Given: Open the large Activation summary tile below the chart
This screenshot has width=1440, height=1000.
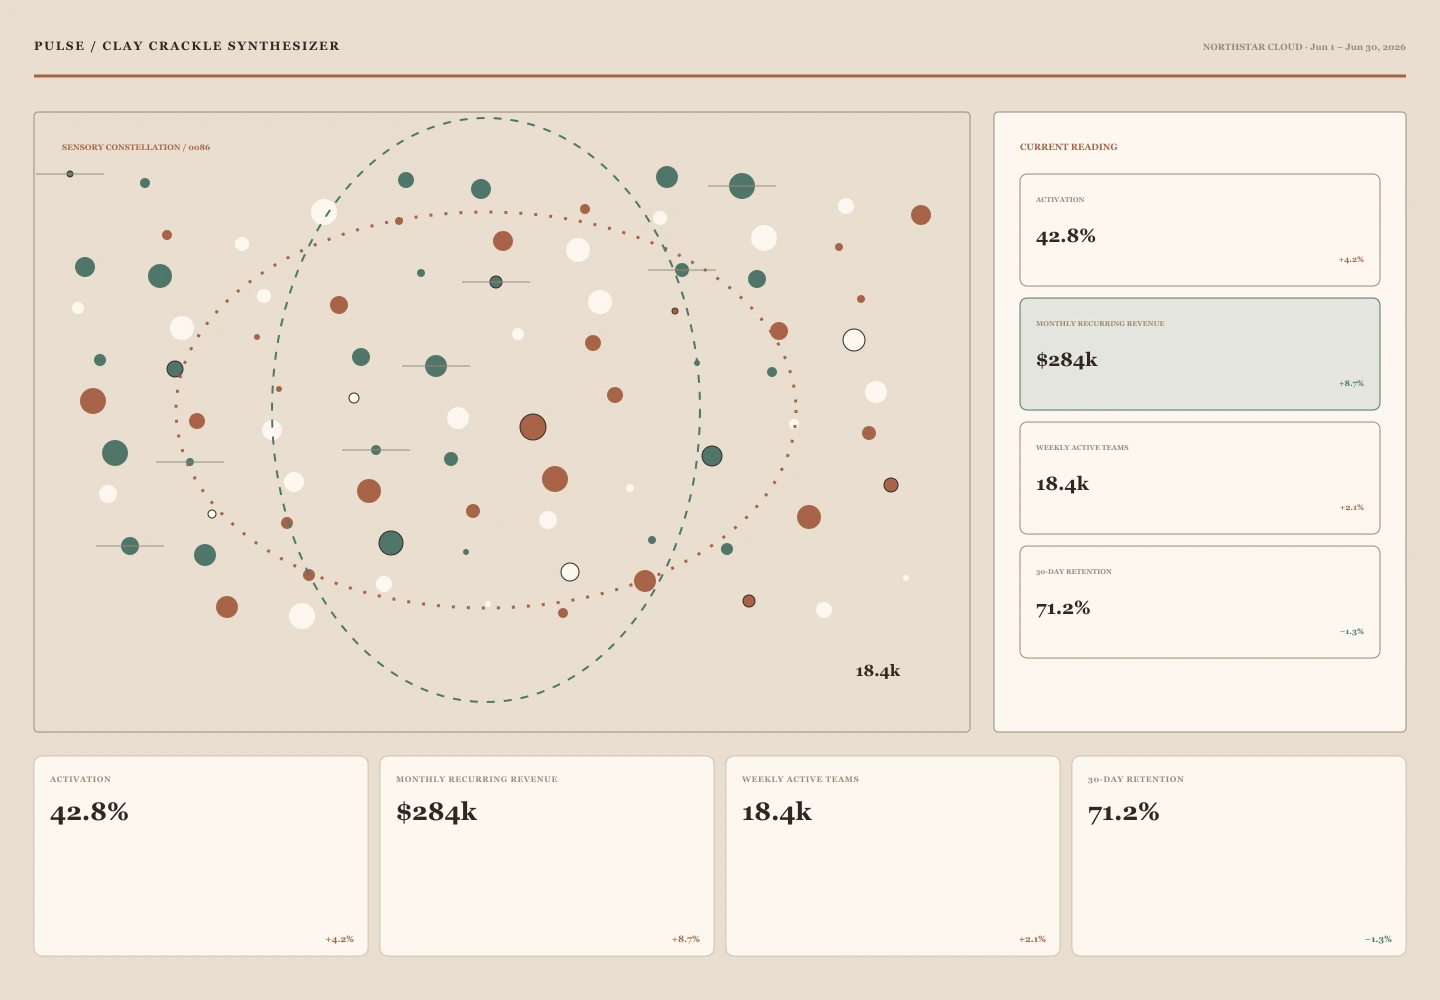Looking at the screenshot, I should (201, 856).
